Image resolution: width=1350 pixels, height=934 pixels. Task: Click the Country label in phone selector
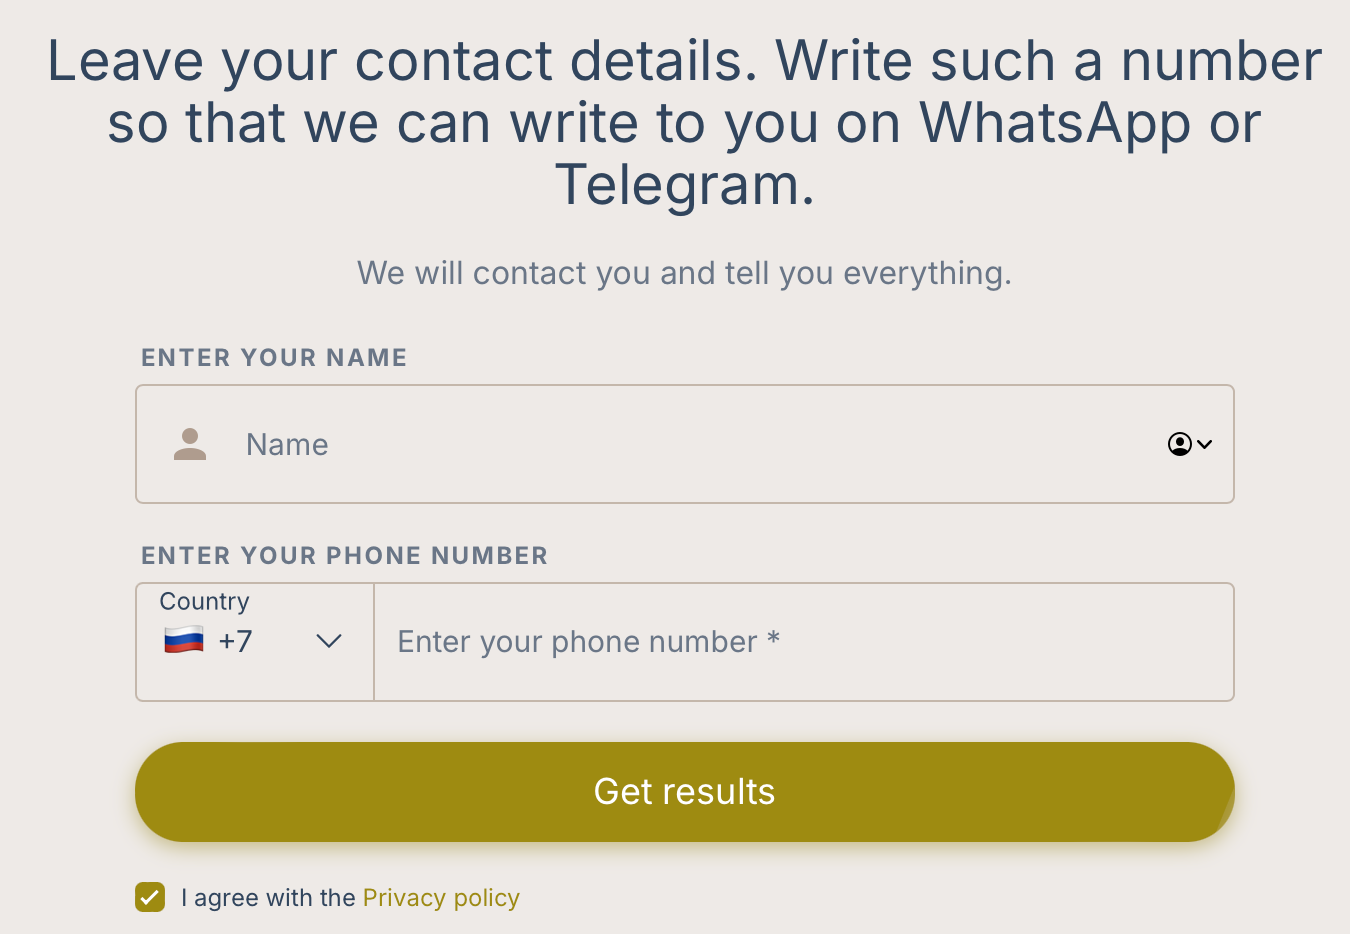pyautogui.click(x=205, y=601)
